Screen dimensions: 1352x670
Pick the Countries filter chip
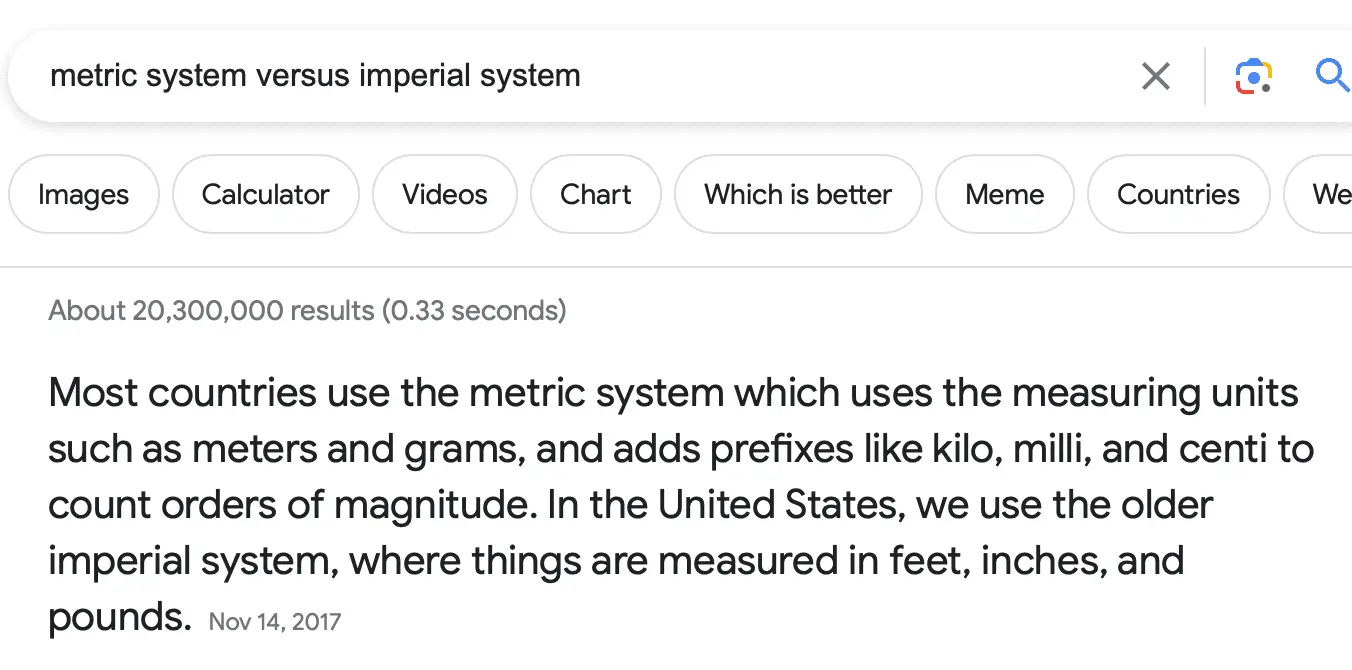(x=1178, y=194)
